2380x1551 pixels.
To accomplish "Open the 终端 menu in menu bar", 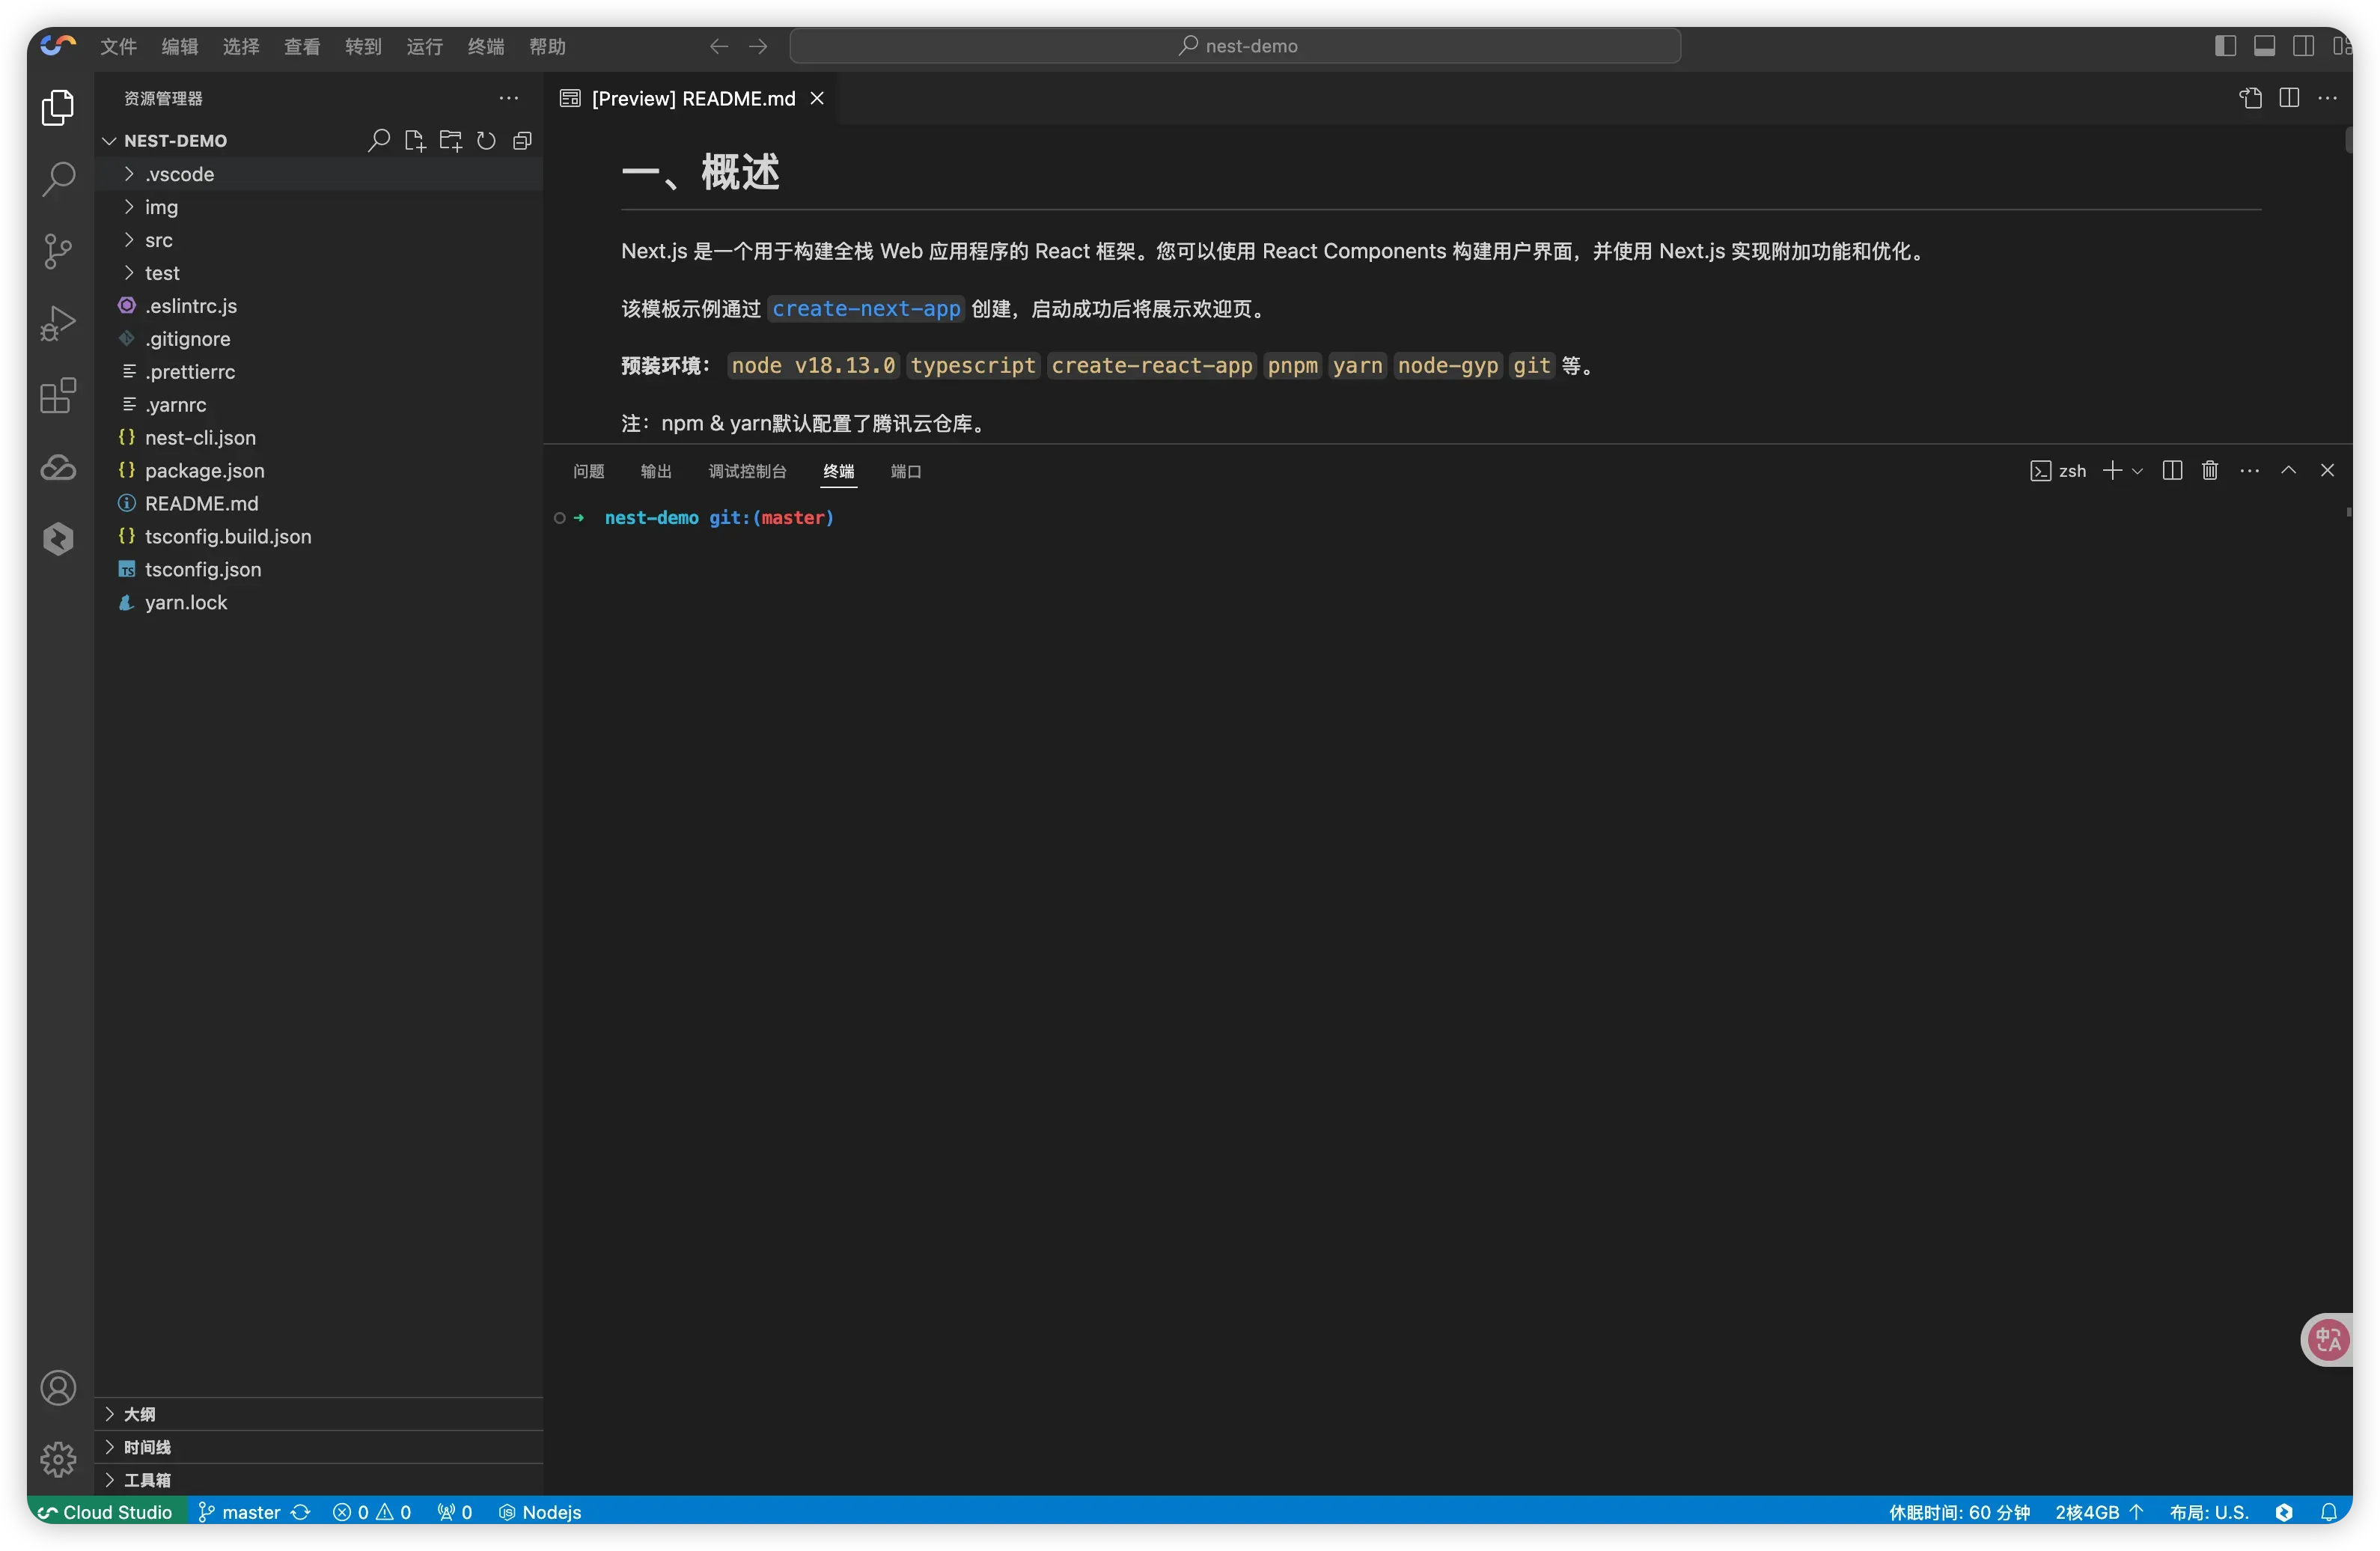I will click(x=485, y=46).
